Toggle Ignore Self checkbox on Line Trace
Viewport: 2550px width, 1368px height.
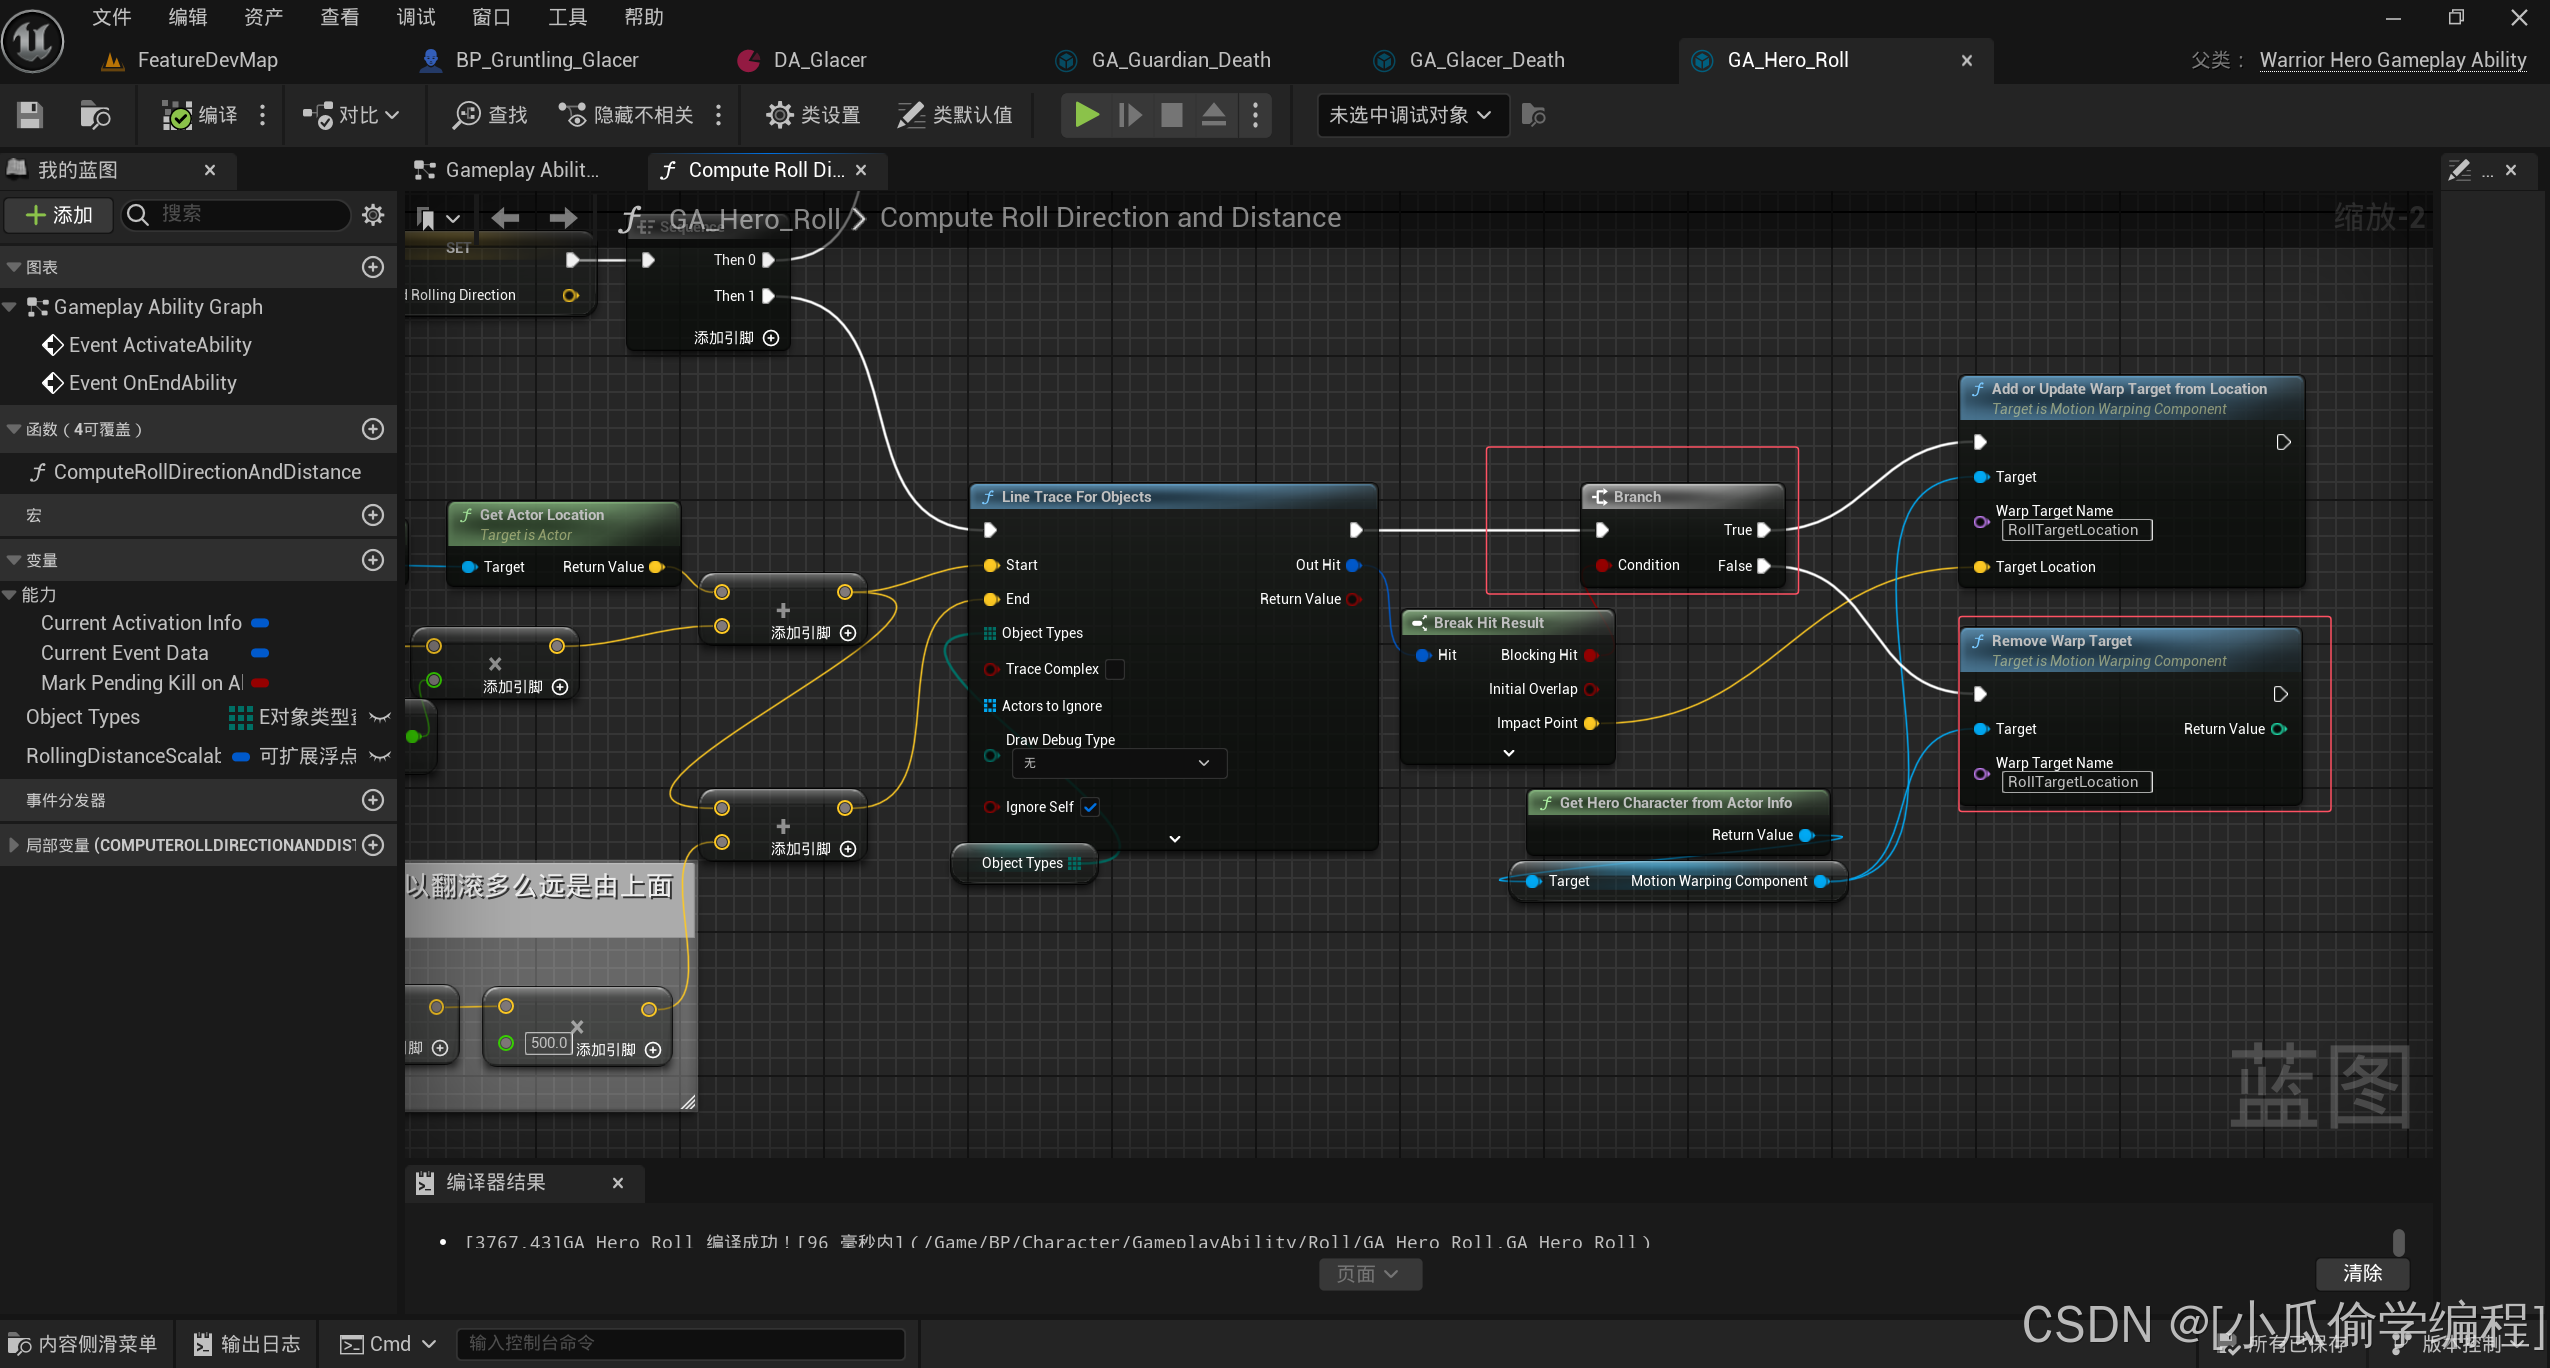tap(1091, 807)
